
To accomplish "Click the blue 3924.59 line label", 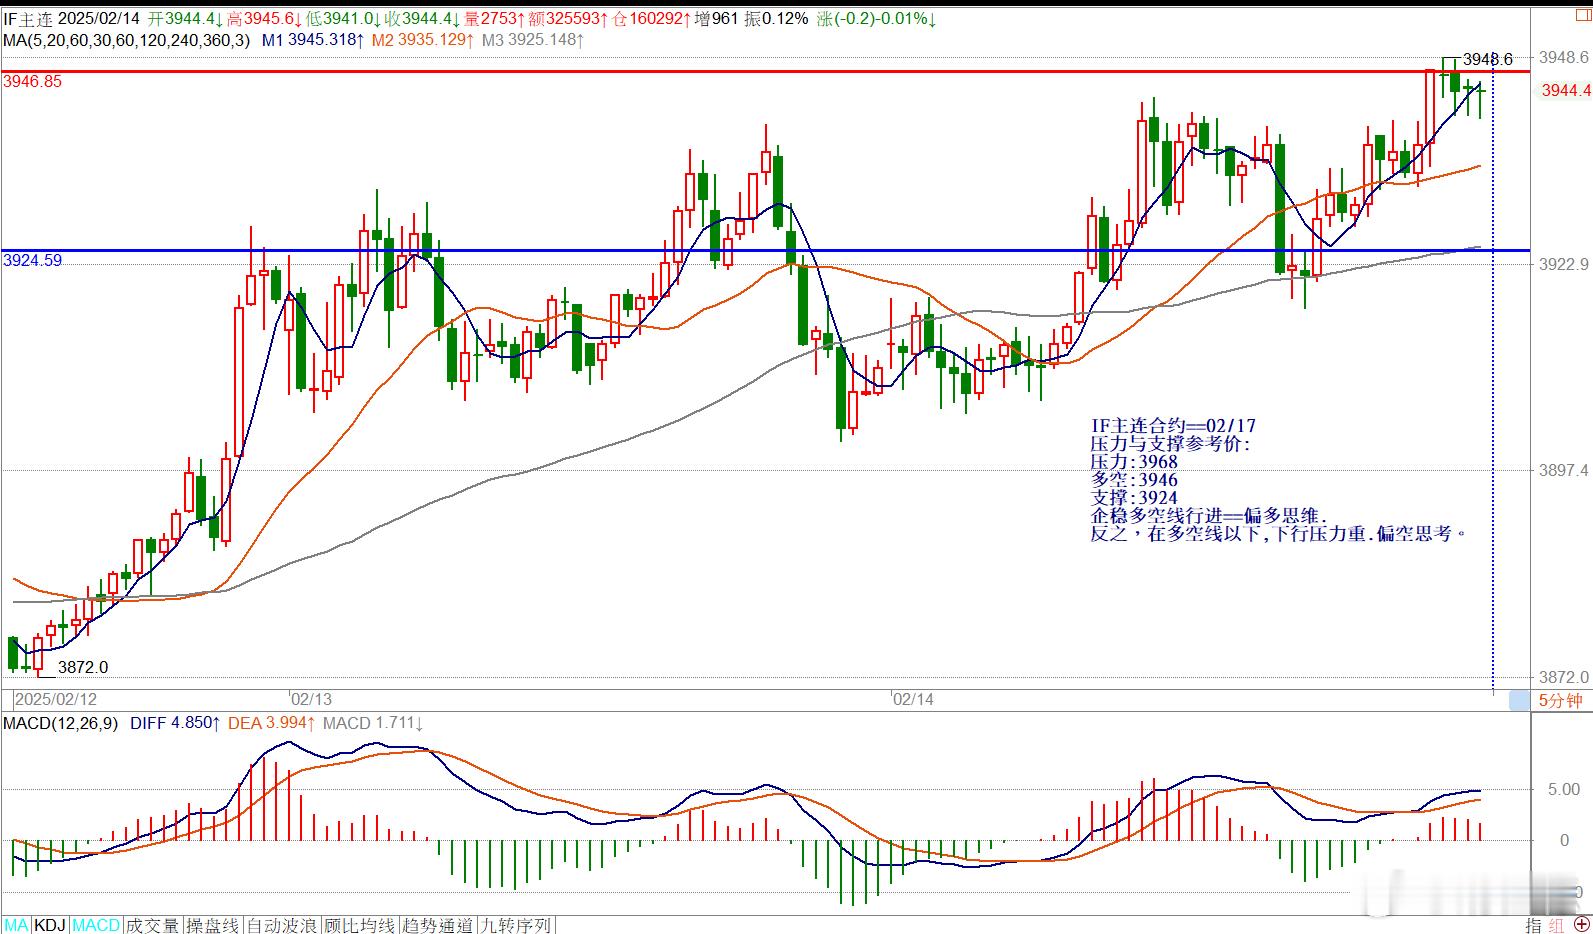I will (x=32, y=260).
